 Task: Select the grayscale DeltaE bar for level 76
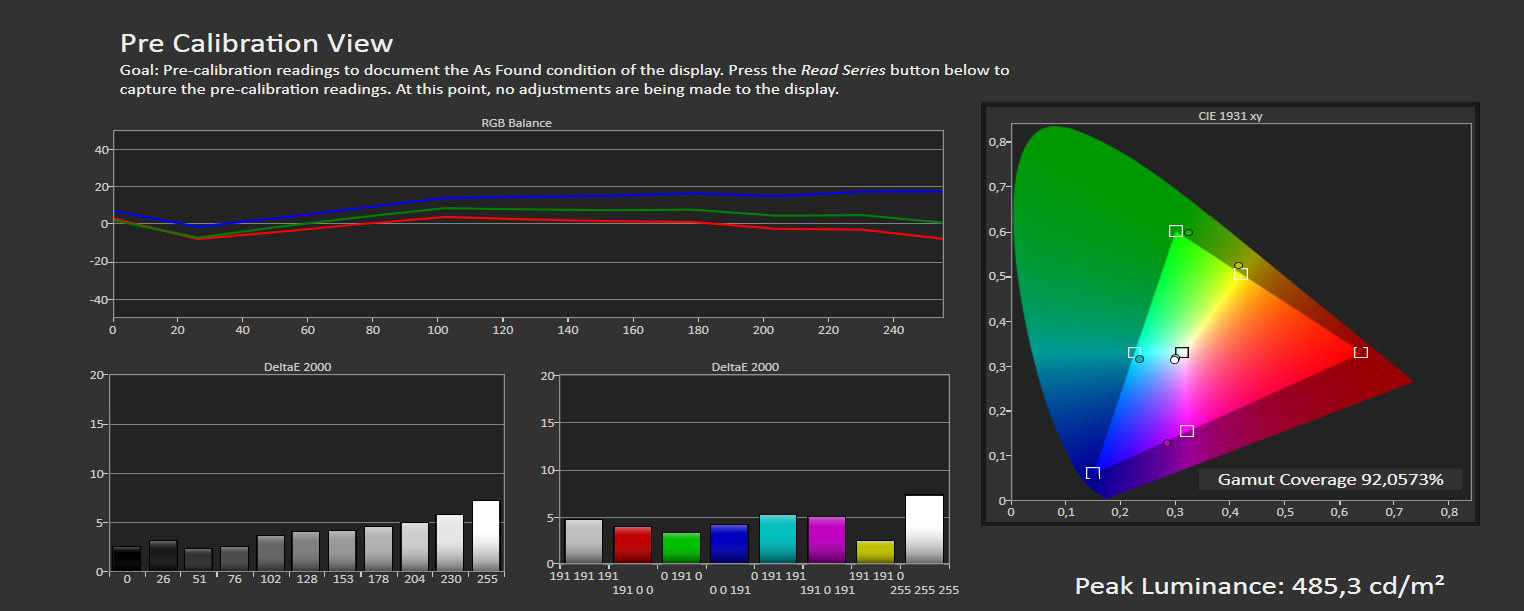tap(234, 559)
